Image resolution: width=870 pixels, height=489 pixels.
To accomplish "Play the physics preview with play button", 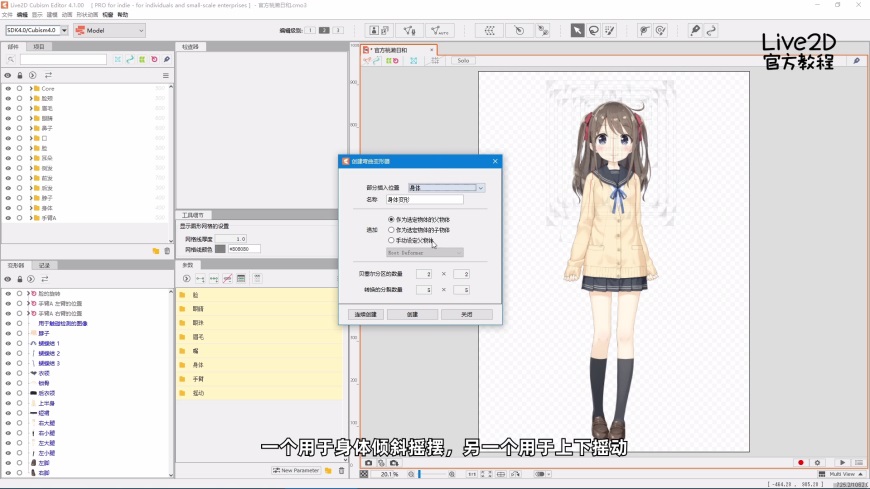I will tap(842, 462).
